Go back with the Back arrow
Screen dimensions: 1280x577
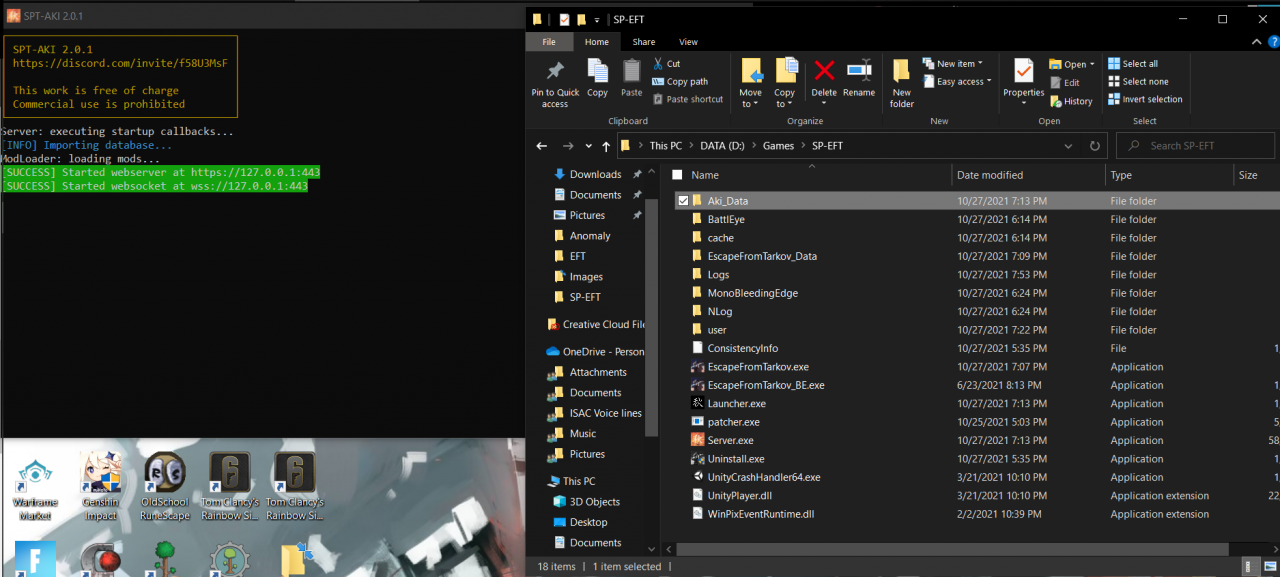coord(542,146)
